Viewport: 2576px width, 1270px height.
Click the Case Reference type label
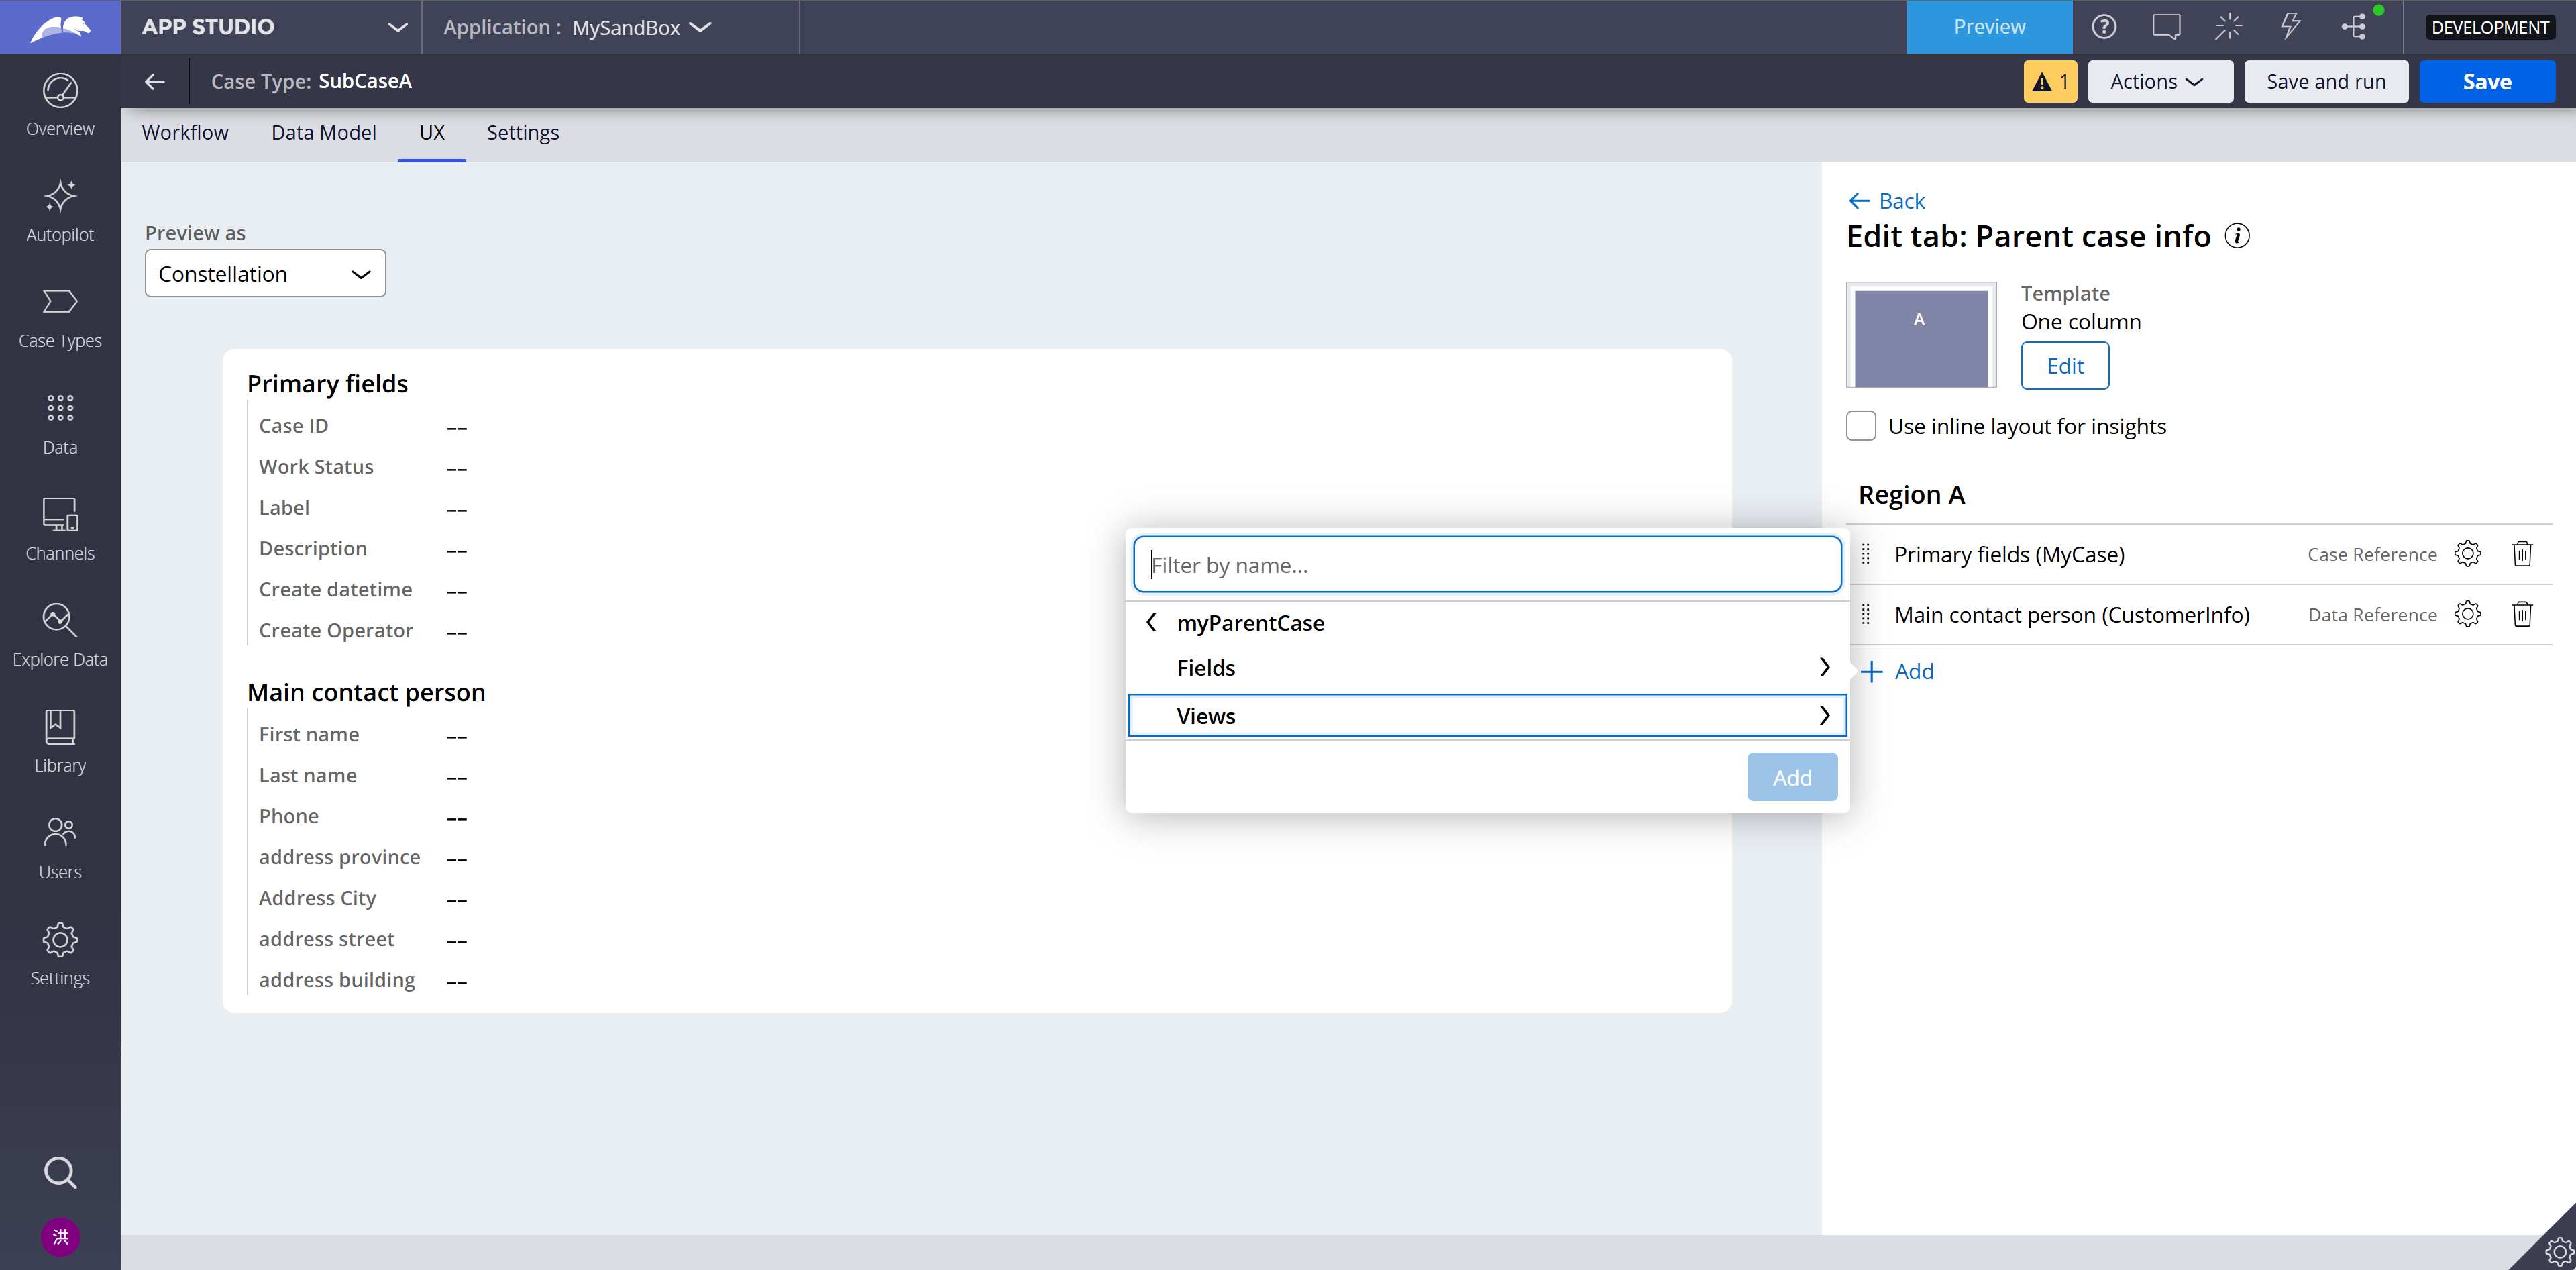point(2372,554)
